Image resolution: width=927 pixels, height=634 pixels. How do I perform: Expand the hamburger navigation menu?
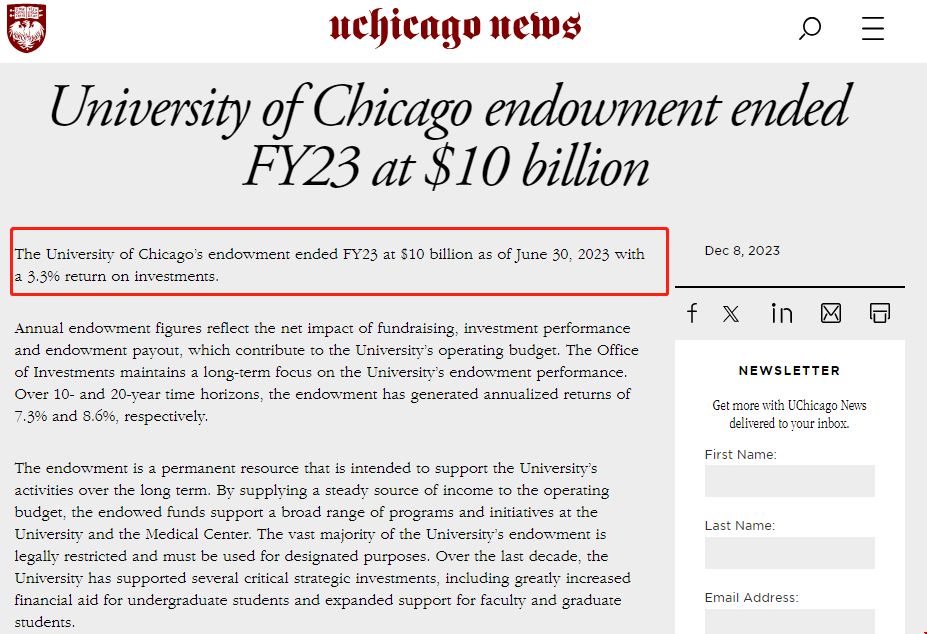(x=872, y=29)
